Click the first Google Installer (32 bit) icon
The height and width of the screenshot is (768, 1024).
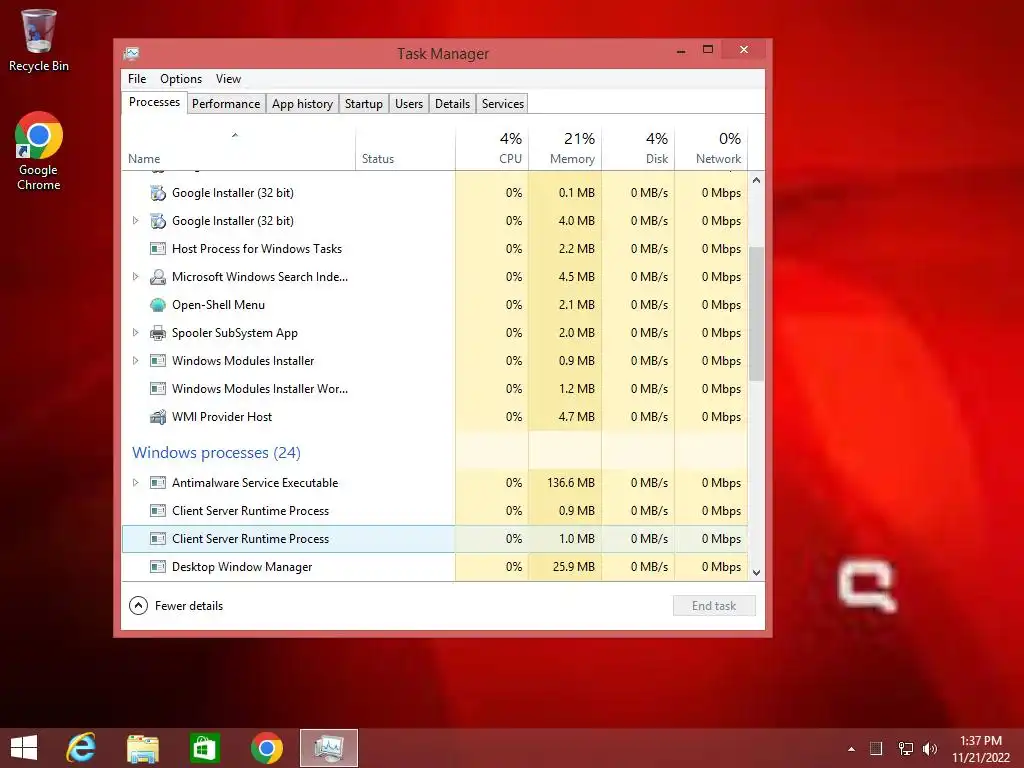tap(157, 193)
